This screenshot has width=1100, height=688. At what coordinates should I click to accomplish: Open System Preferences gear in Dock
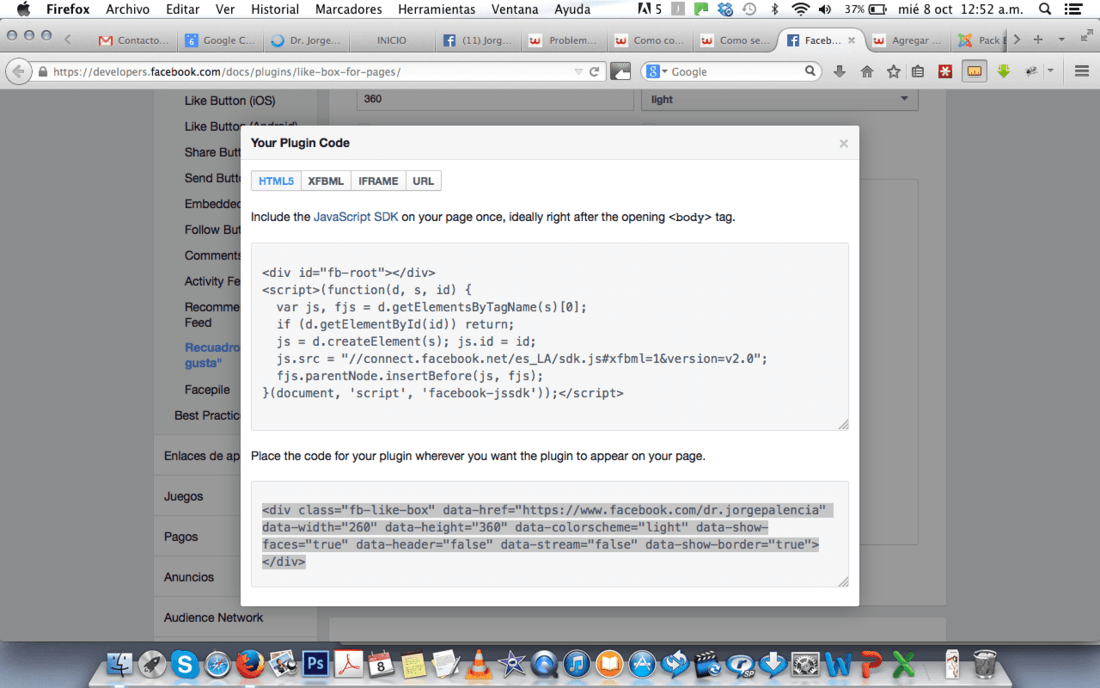coord(805,663)
